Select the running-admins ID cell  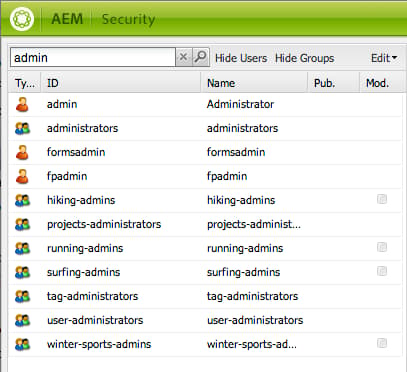(85, 248)
